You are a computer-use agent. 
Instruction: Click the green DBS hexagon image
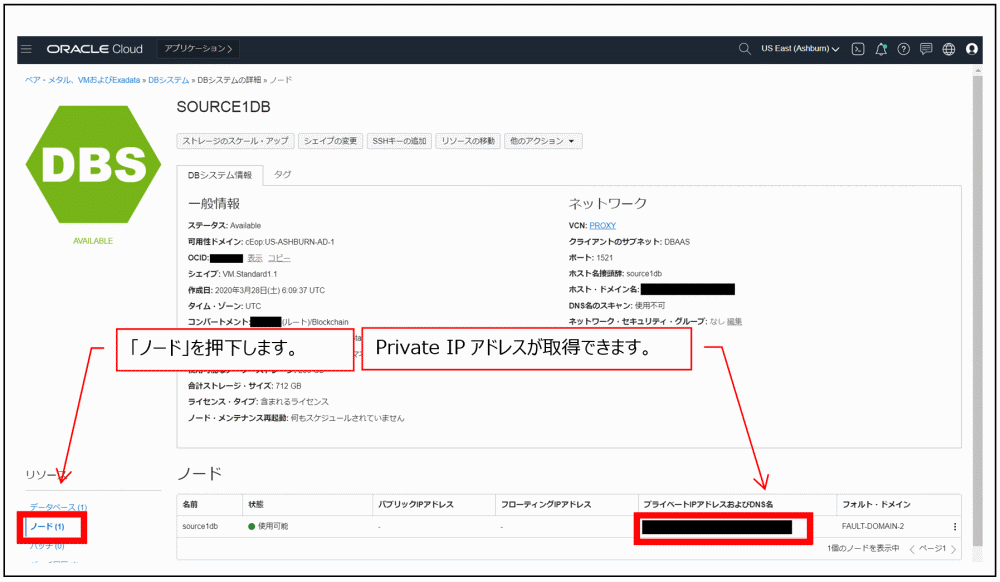coord(93,164)
